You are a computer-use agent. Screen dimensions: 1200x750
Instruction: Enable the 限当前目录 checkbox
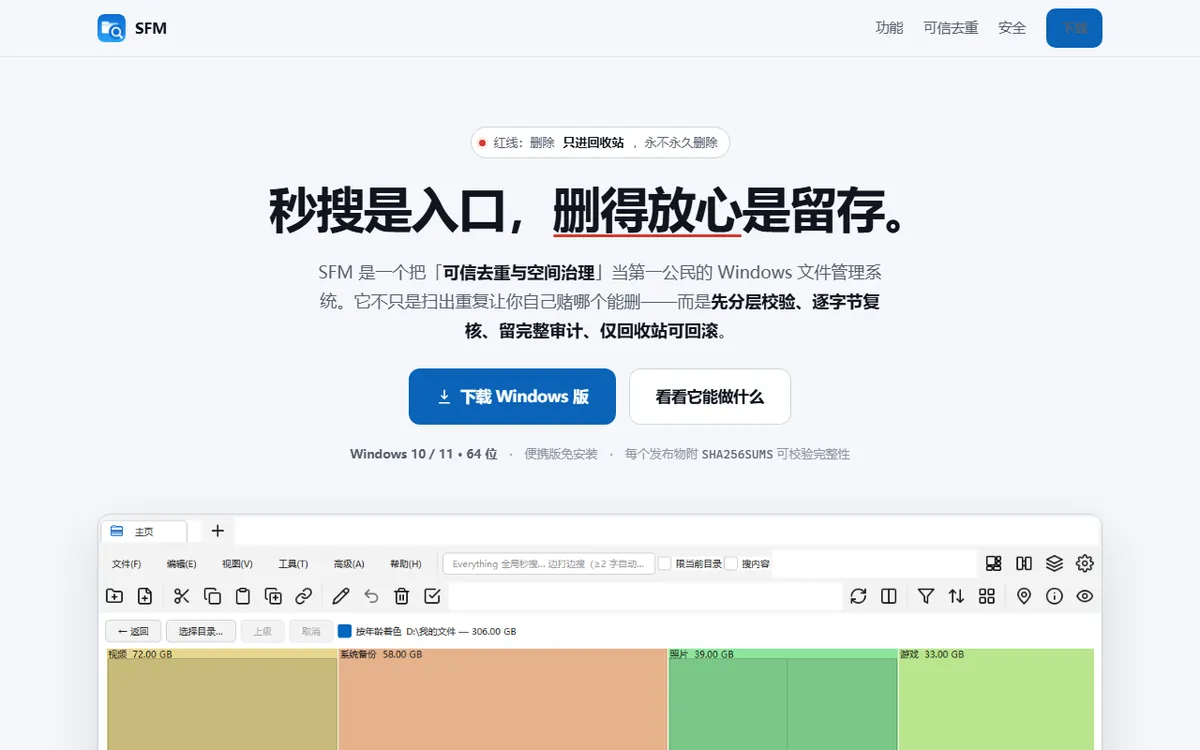664,564
